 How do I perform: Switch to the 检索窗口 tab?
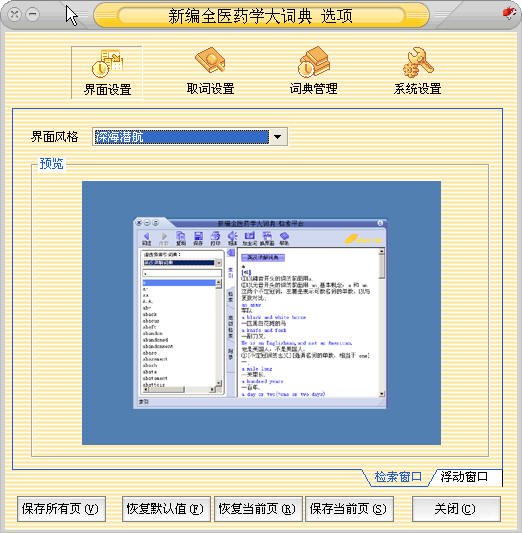click(398, 477)
